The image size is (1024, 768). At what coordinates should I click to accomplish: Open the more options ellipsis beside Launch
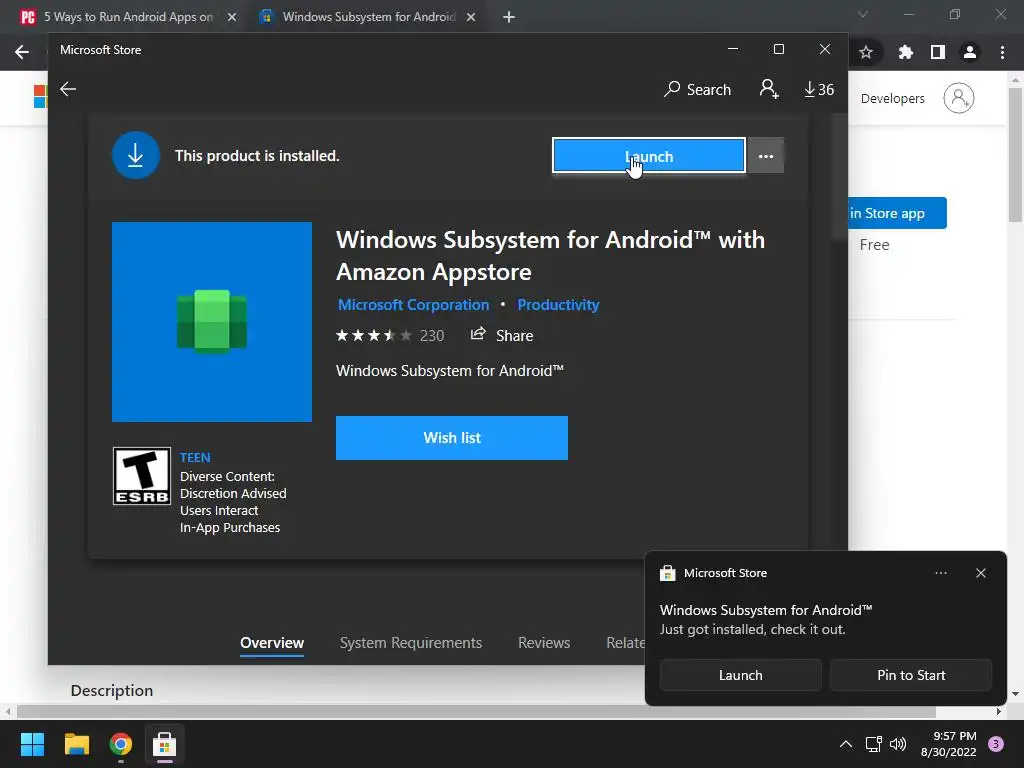point(765,156)
